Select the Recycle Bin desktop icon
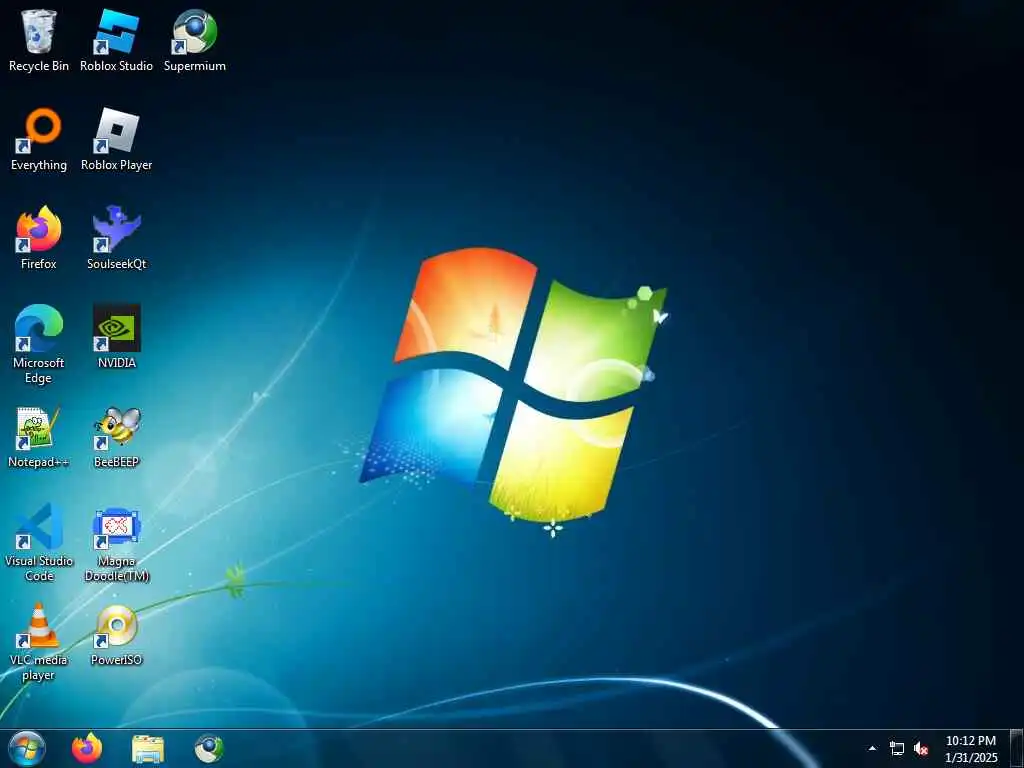Viewport: 1024px width, 768px height. coord(39,40)
